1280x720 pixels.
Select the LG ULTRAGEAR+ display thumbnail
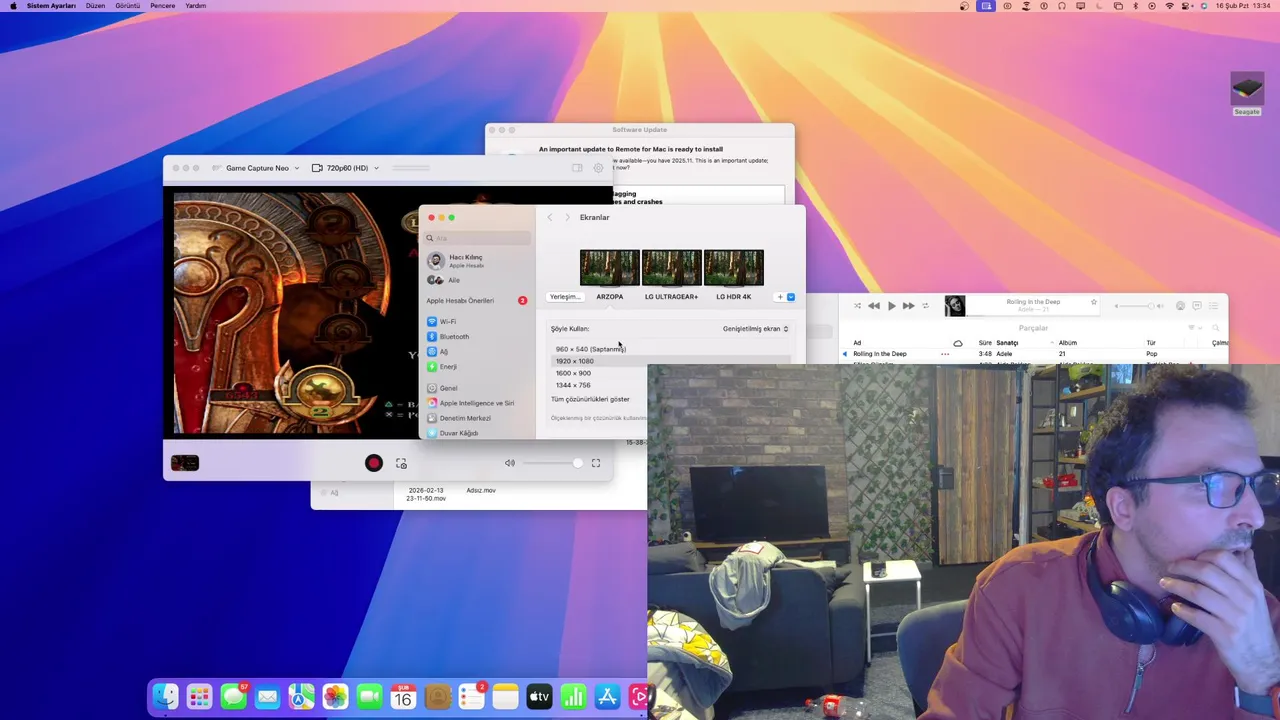(x=671, y=268)
